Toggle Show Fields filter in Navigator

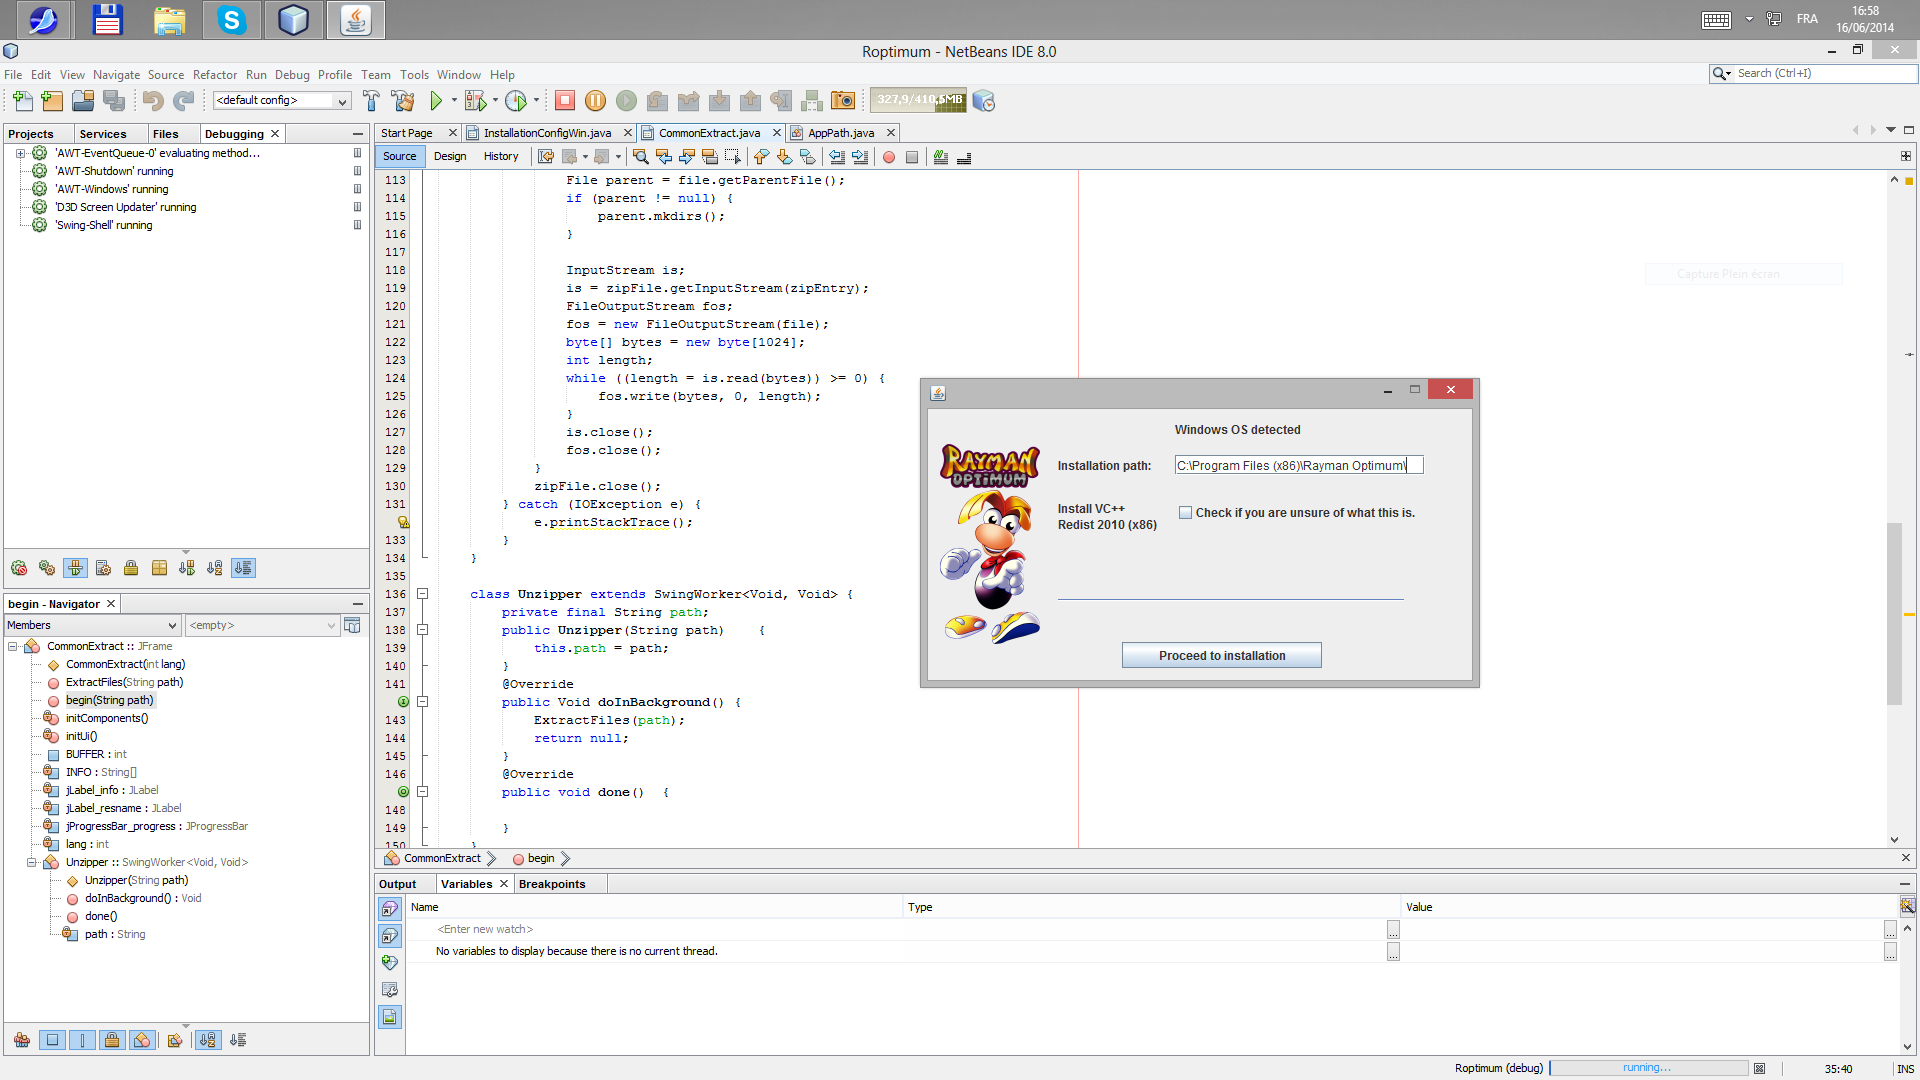tap(52, 1040)
